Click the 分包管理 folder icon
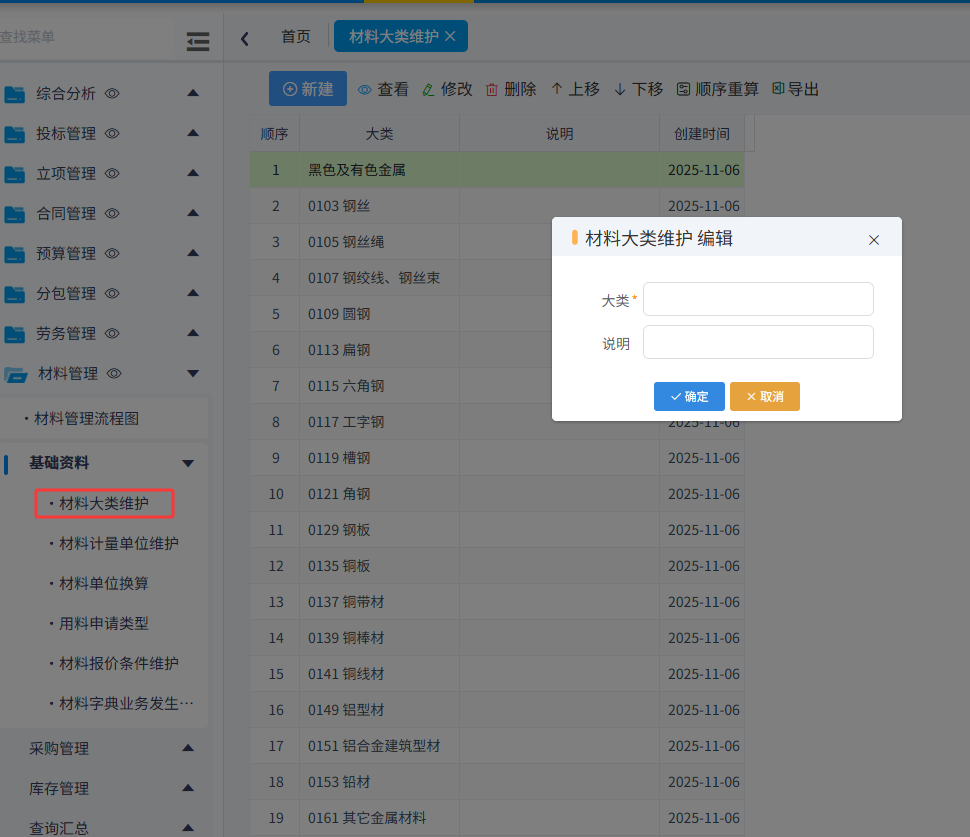This screenshot has height=837, width=970. (14, 294)
